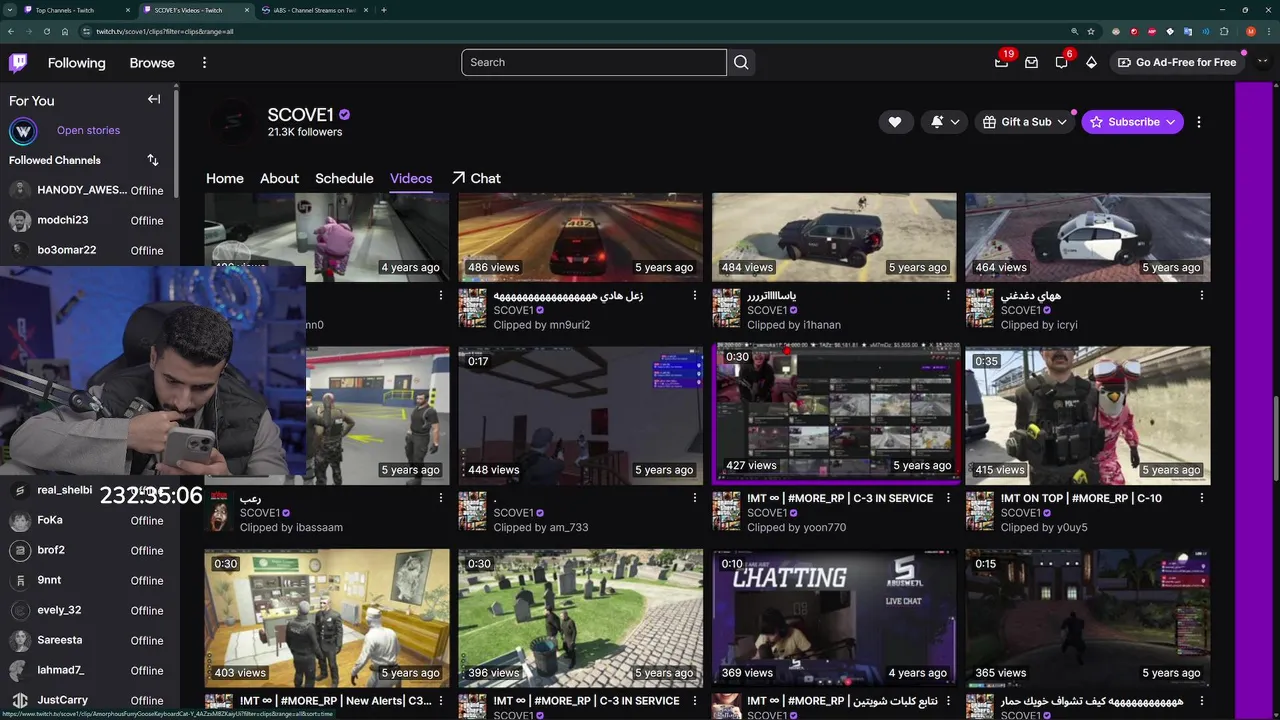1280x720 pixels.
Task: Open followed channel bo3omar22
Action: point(88,250)
